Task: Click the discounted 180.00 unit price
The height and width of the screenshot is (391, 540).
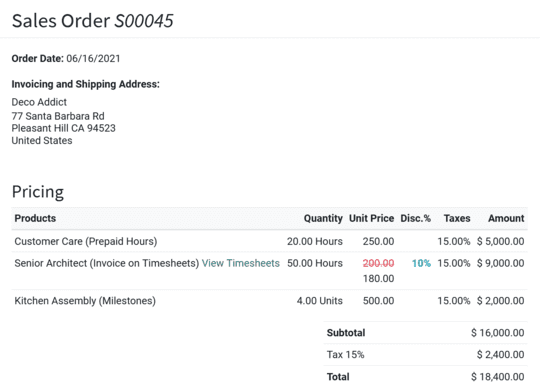Action: [x=378, y=278]
